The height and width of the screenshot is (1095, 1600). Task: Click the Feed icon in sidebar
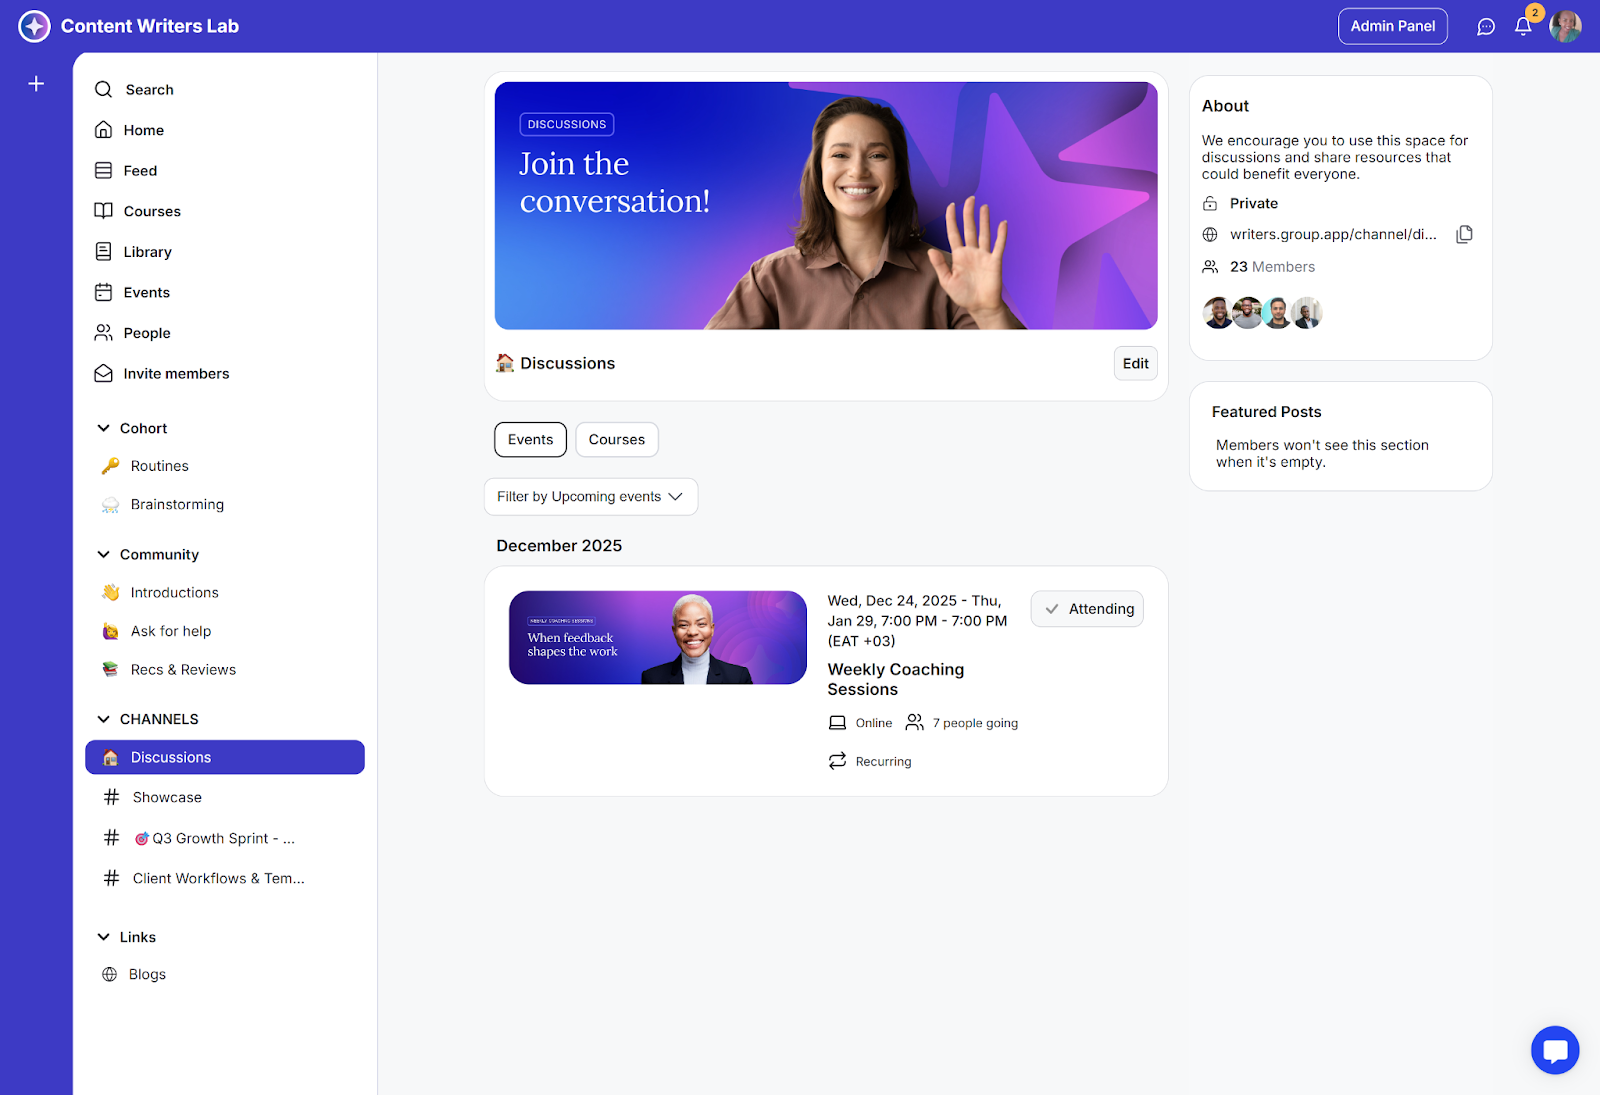[x=103, y=170]
